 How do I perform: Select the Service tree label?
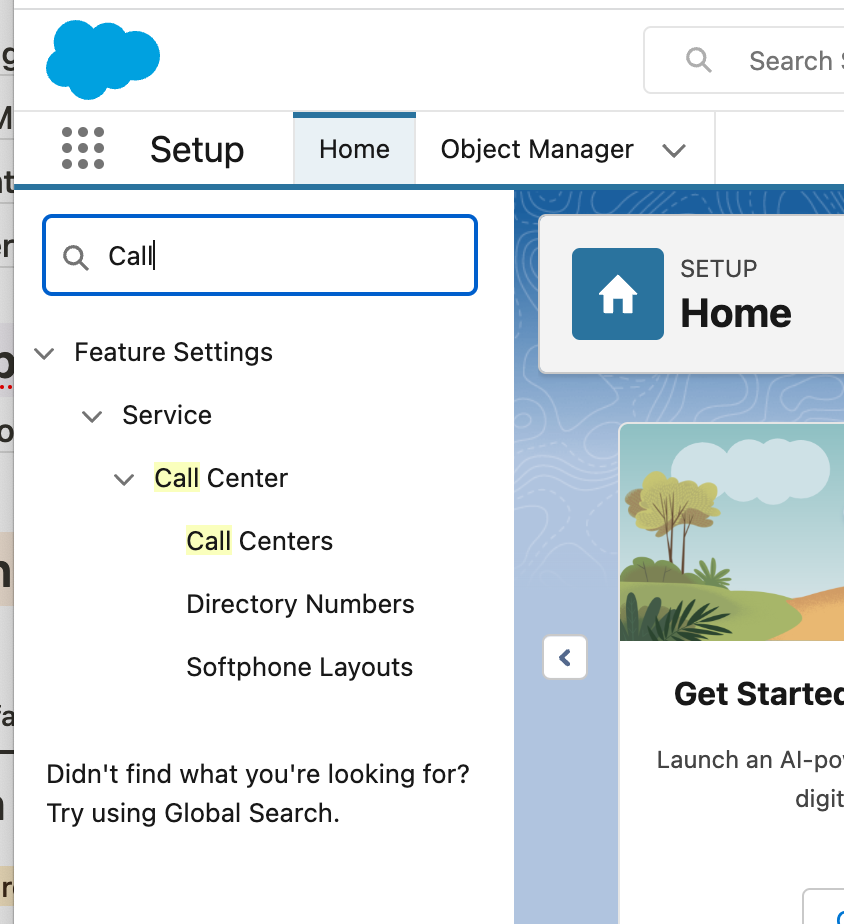coord(167,415)
